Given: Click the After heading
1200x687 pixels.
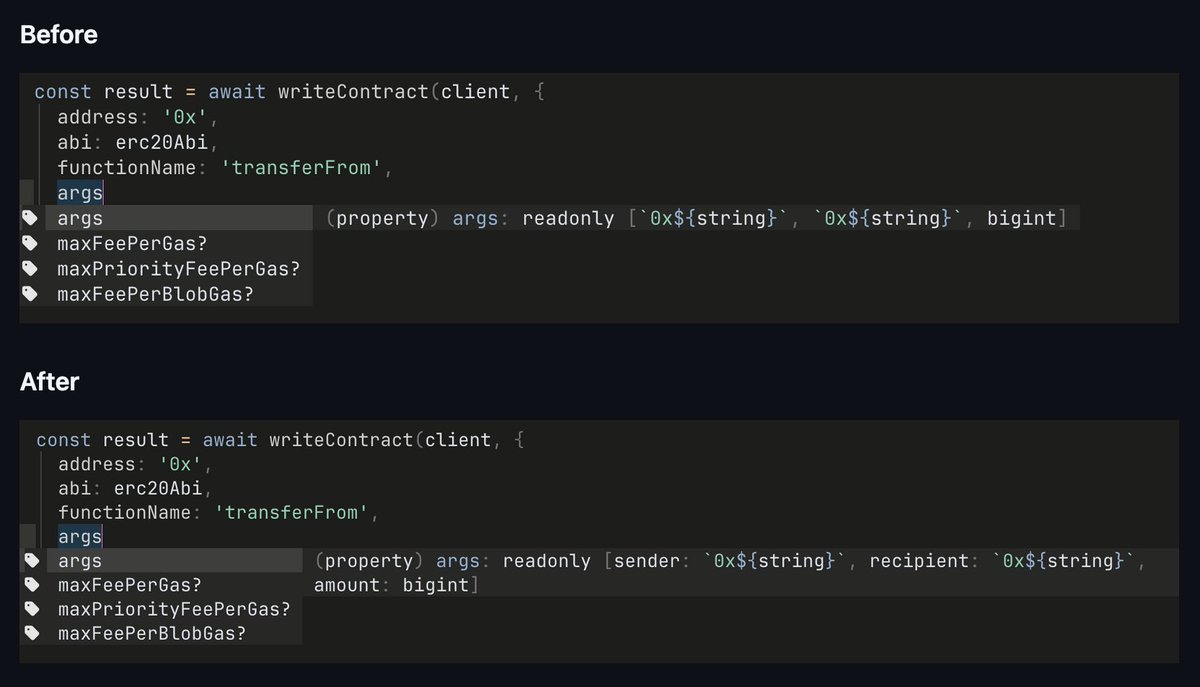Looking at the screenshot, I should [50, 382].
